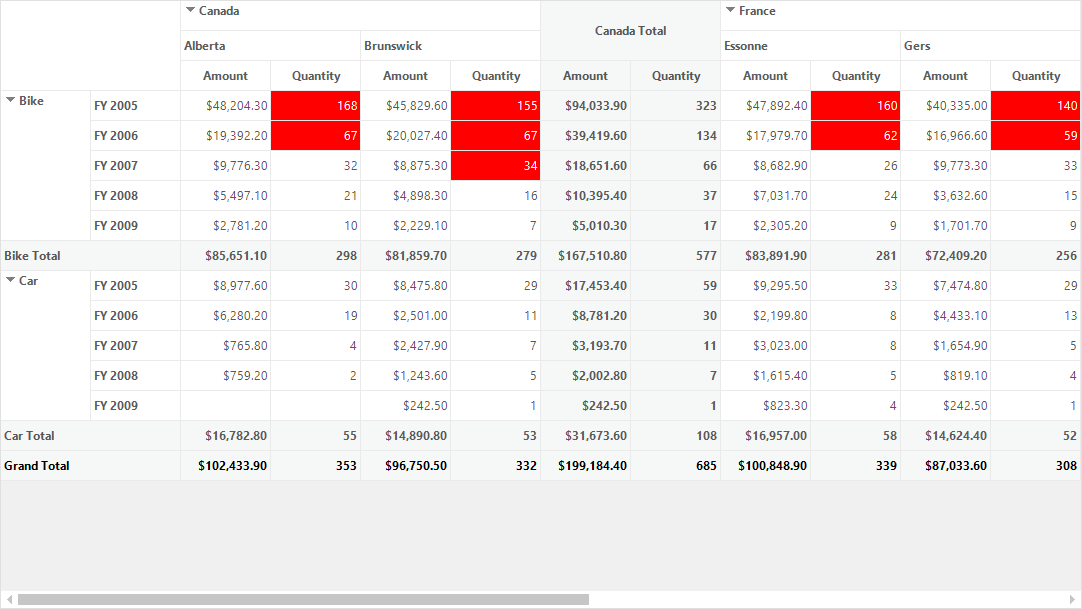The height and width of the screenshot is (609, 1082).
Task: Click the $40,335.00 amount cell
Action: point(945,106)
